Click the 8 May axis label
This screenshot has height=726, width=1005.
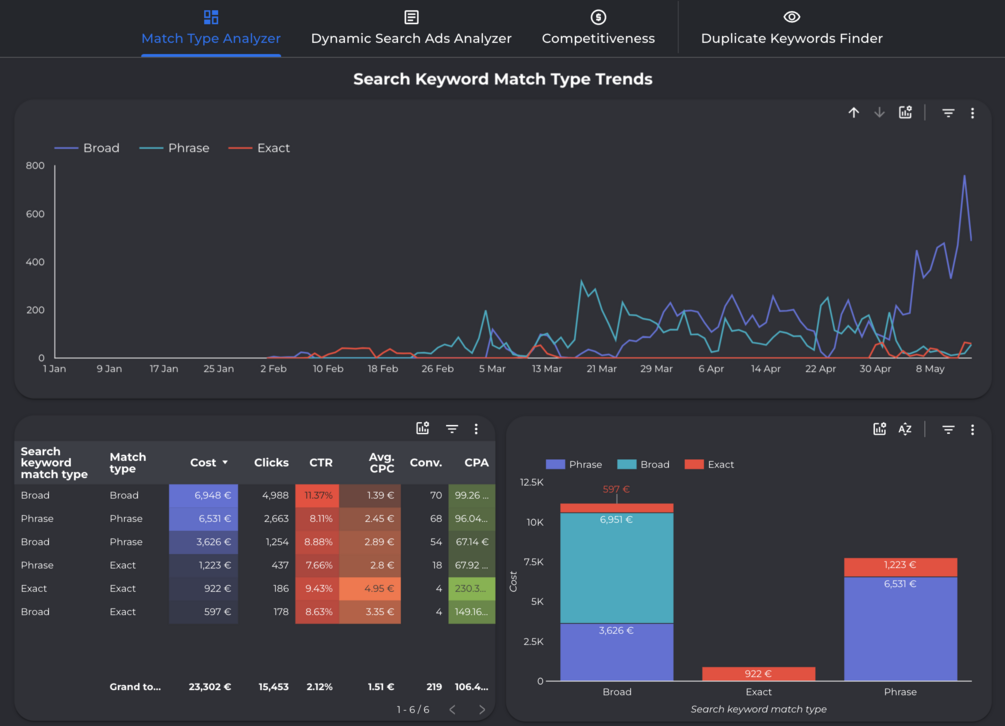click(x=930, y=369)
